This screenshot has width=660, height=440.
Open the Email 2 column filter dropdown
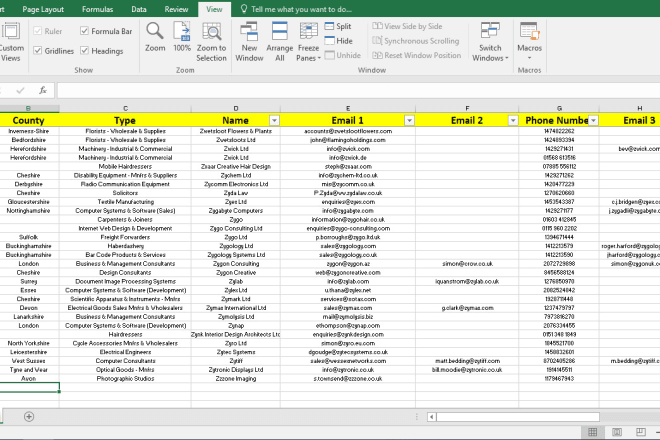coord(513,121)
